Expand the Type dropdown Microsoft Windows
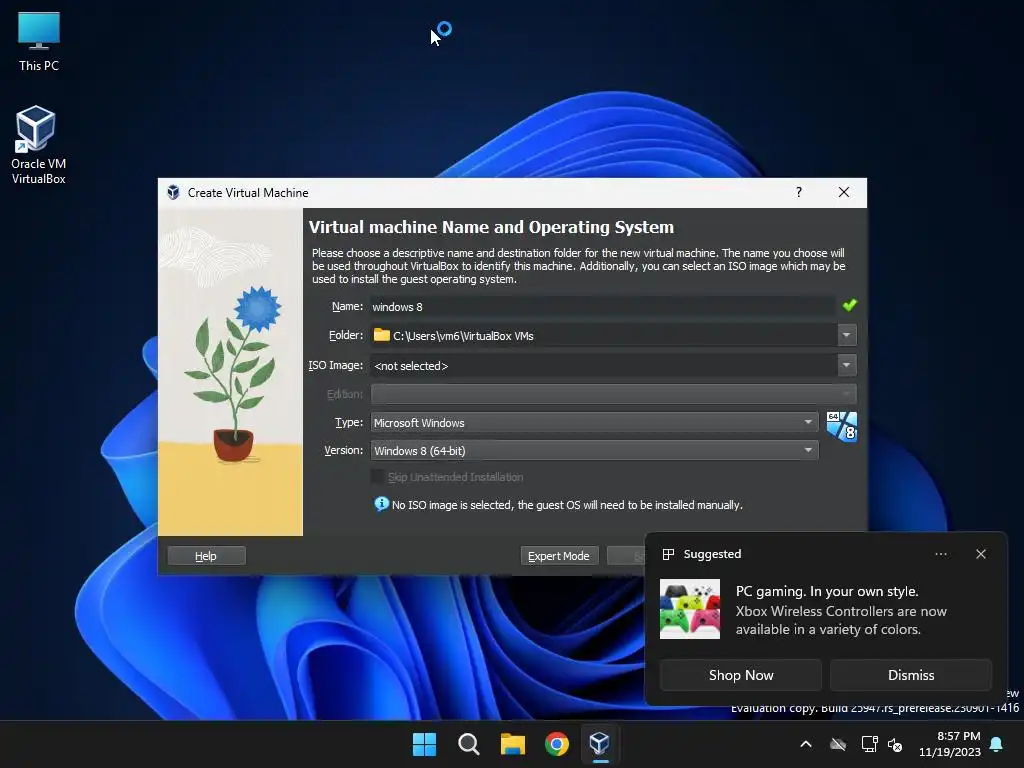 click(594, 423)
